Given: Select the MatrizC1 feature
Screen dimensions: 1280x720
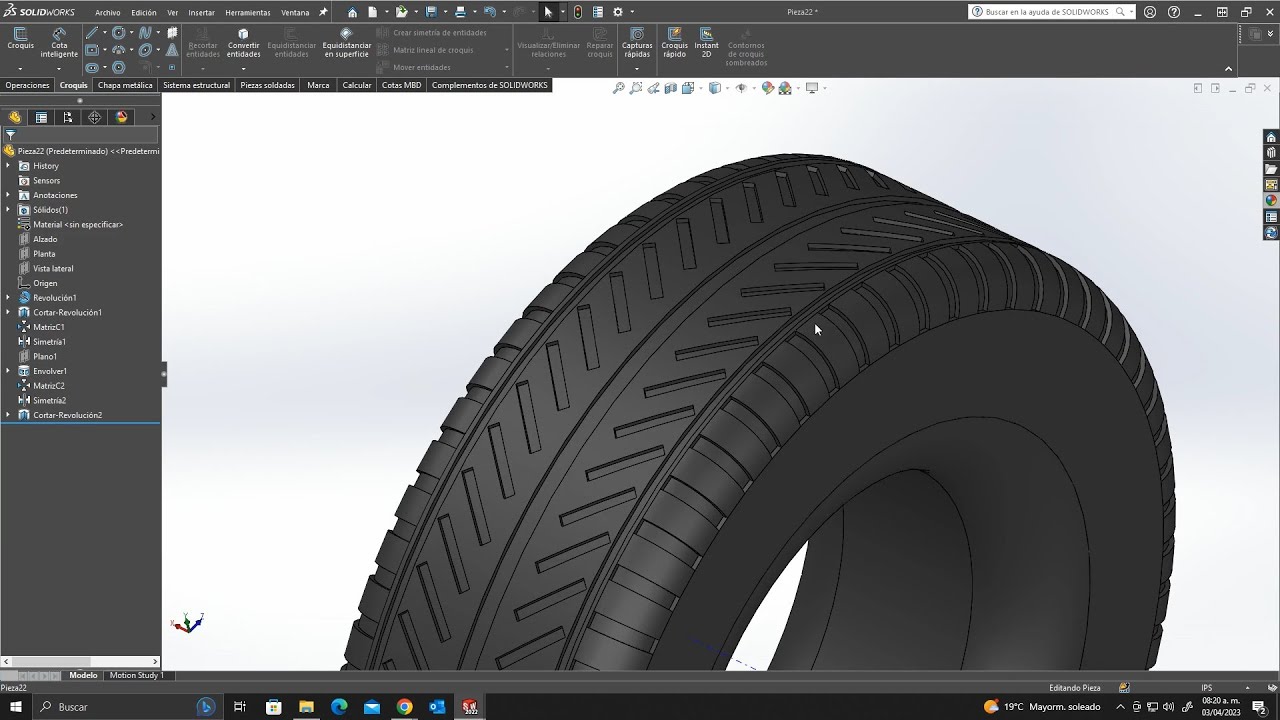Looking at the screenshot, I should (x=48, y=327).
